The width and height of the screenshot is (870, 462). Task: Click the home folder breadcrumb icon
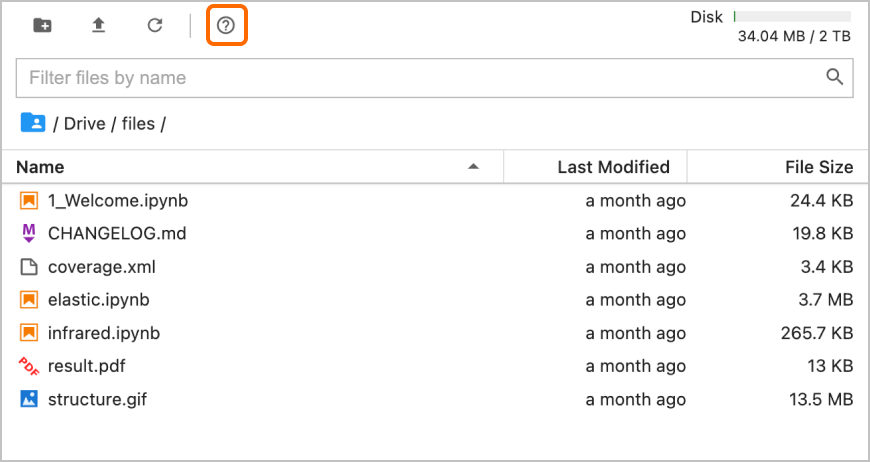click(x=33, y=123)
